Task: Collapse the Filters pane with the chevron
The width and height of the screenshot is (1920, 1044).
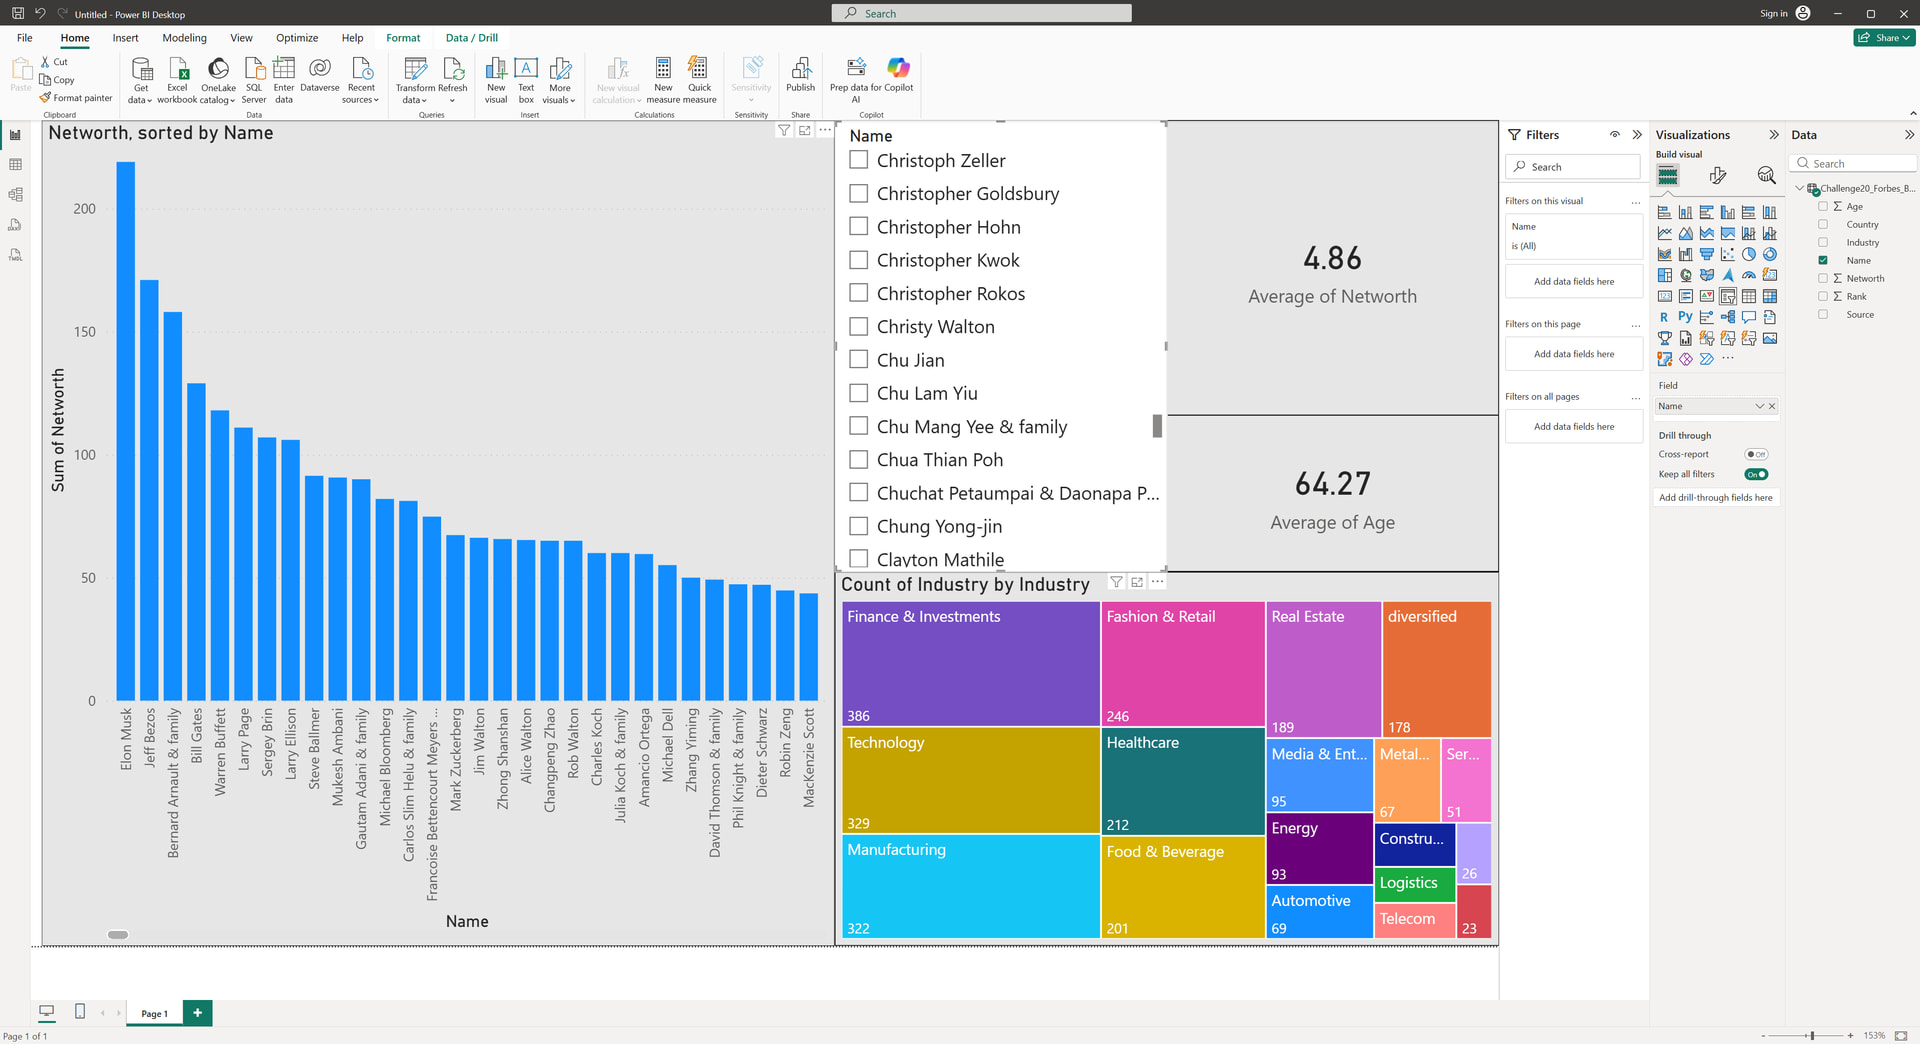Action: point(1637,135)
